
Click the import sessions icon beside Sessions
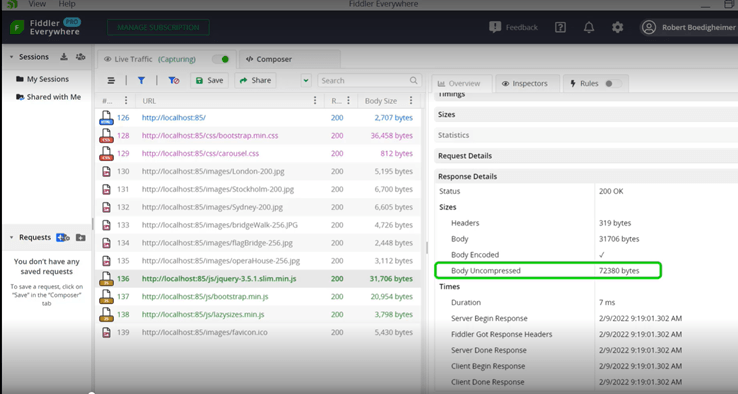pos(64,56)
